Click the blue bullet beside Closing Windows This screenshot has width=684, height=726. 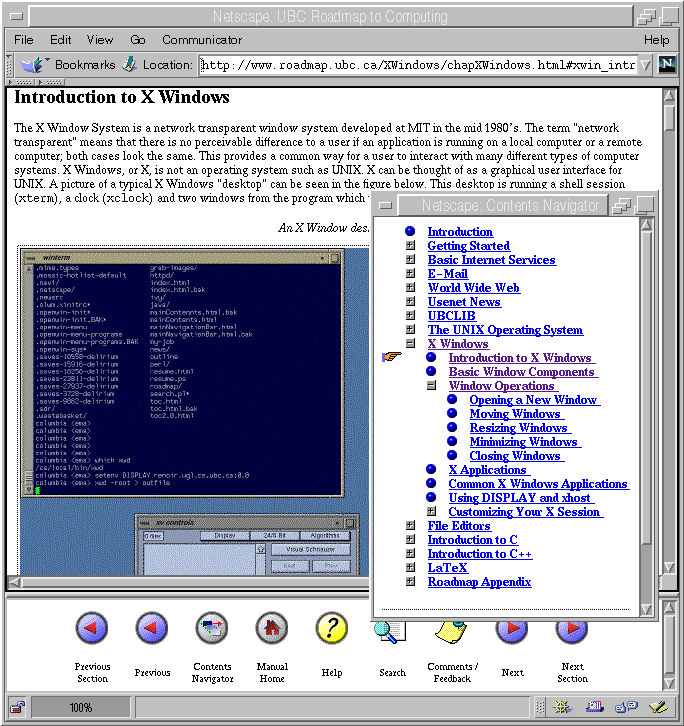tap(452, 455)
